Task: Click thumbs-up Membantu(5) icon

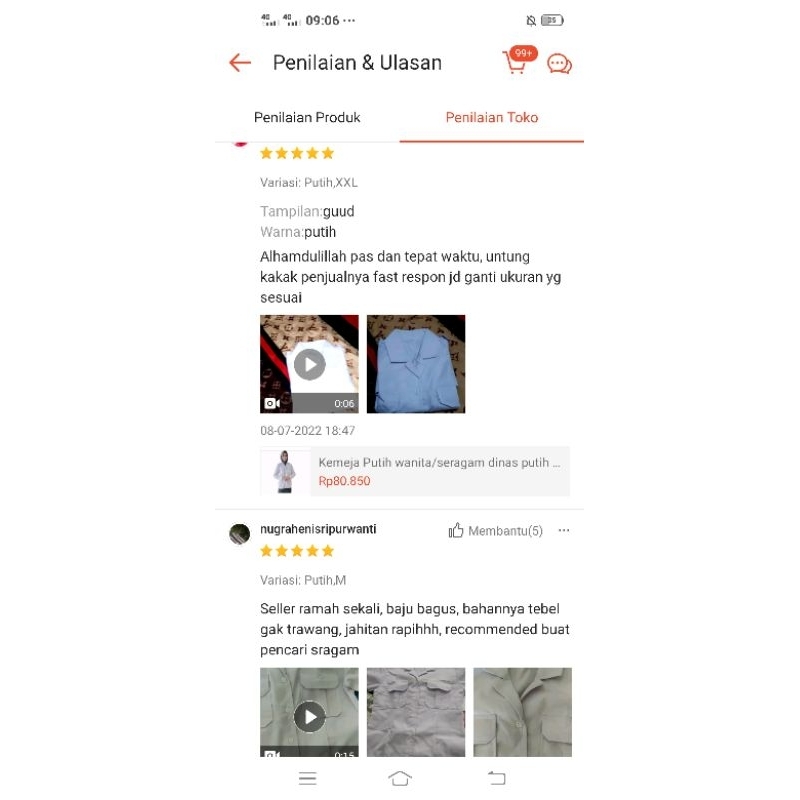Action: [x=456, y=531]
